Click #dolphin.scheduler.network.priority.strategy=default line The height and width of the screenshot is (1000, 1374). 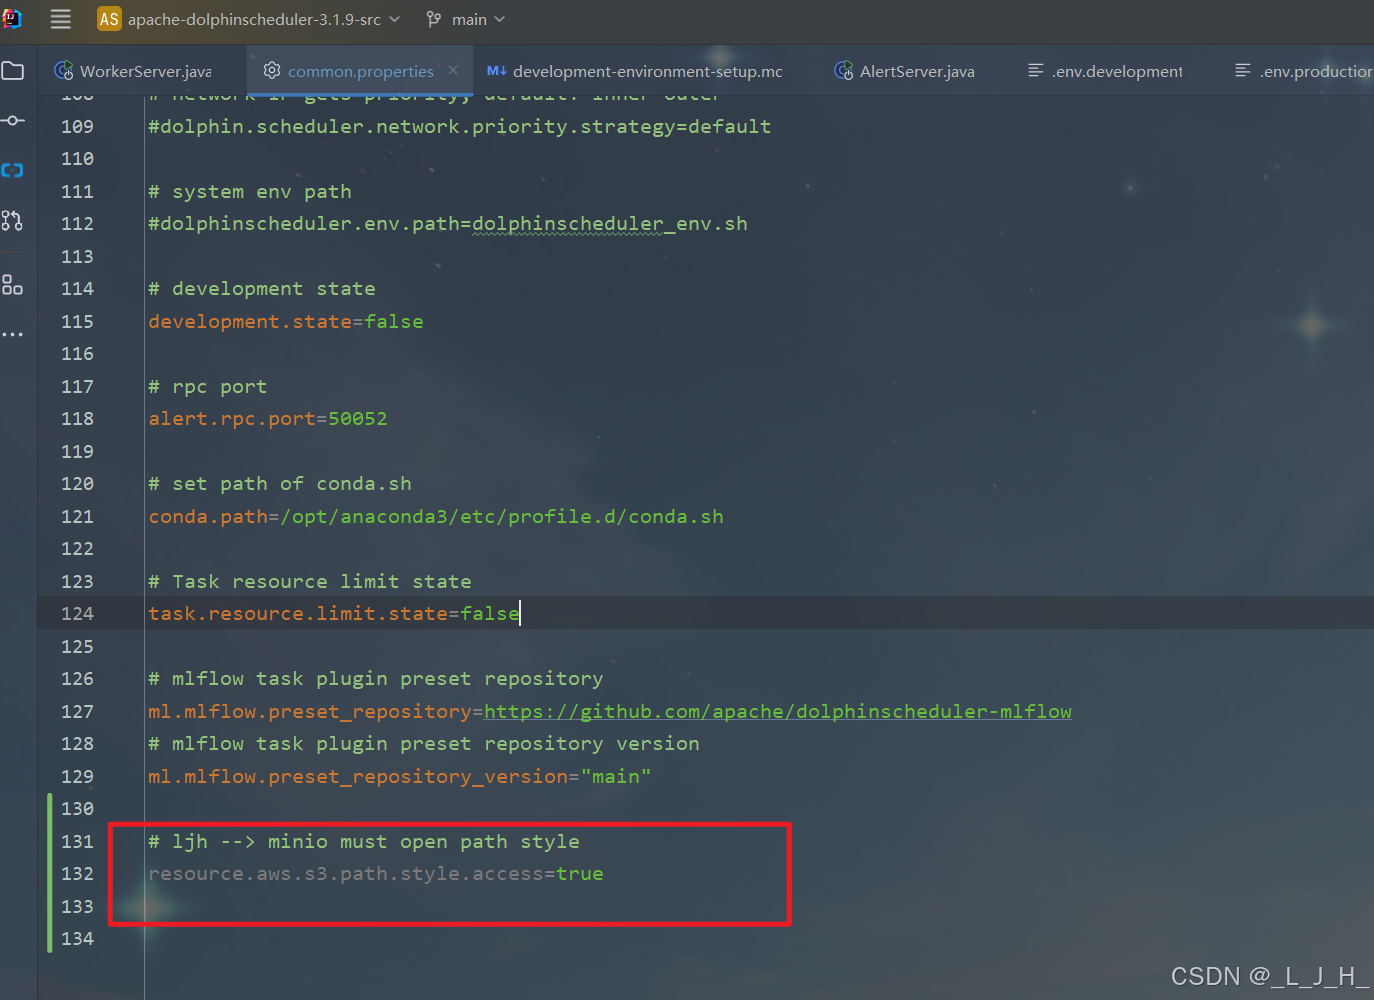coord(460,127)
